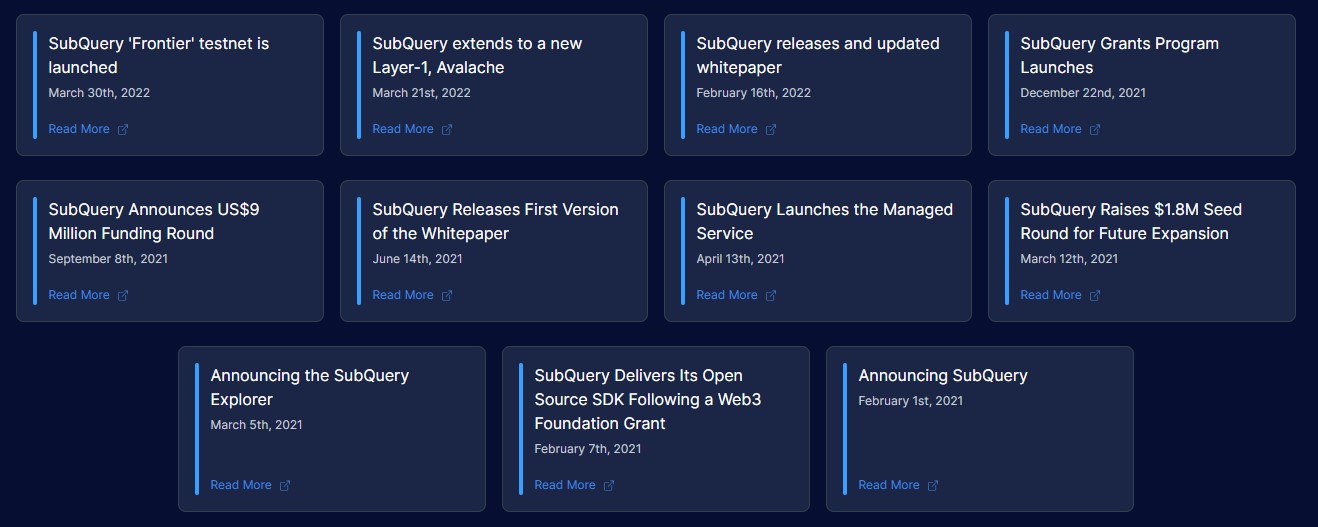Click the date "February 16th, 2022"

[x=754, y=93]
